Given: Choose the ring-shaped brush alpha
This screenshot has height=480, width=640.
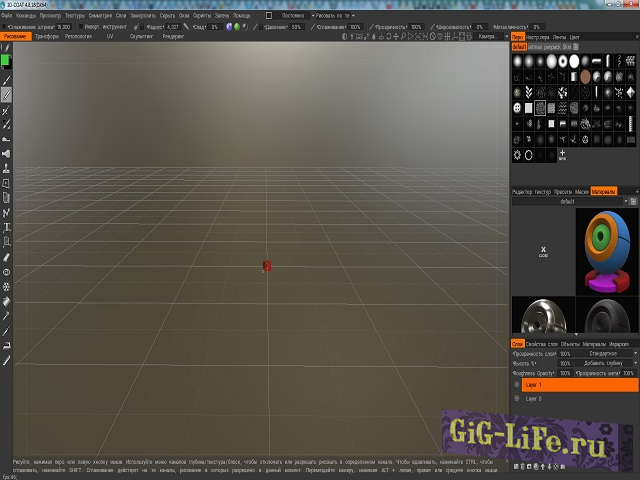Looking at the screenshot, I should click(529, 155).
